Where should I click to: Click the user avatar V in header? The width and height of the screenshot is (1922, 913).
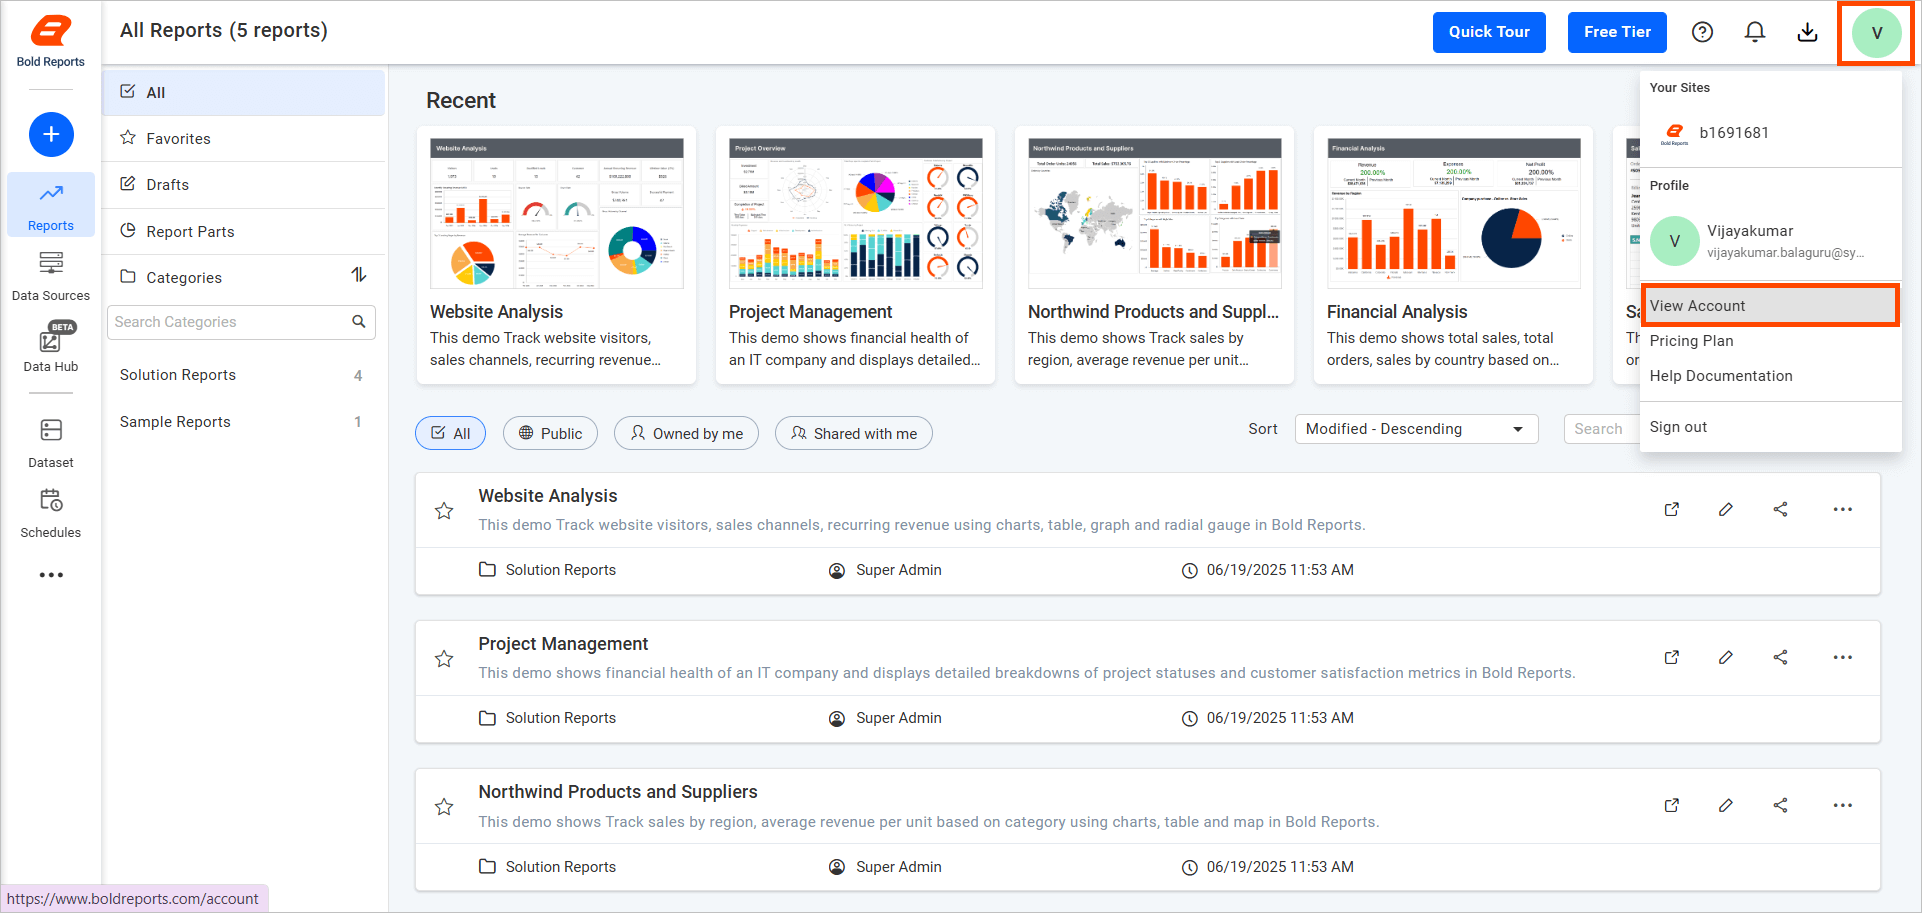click(1876, 33)
